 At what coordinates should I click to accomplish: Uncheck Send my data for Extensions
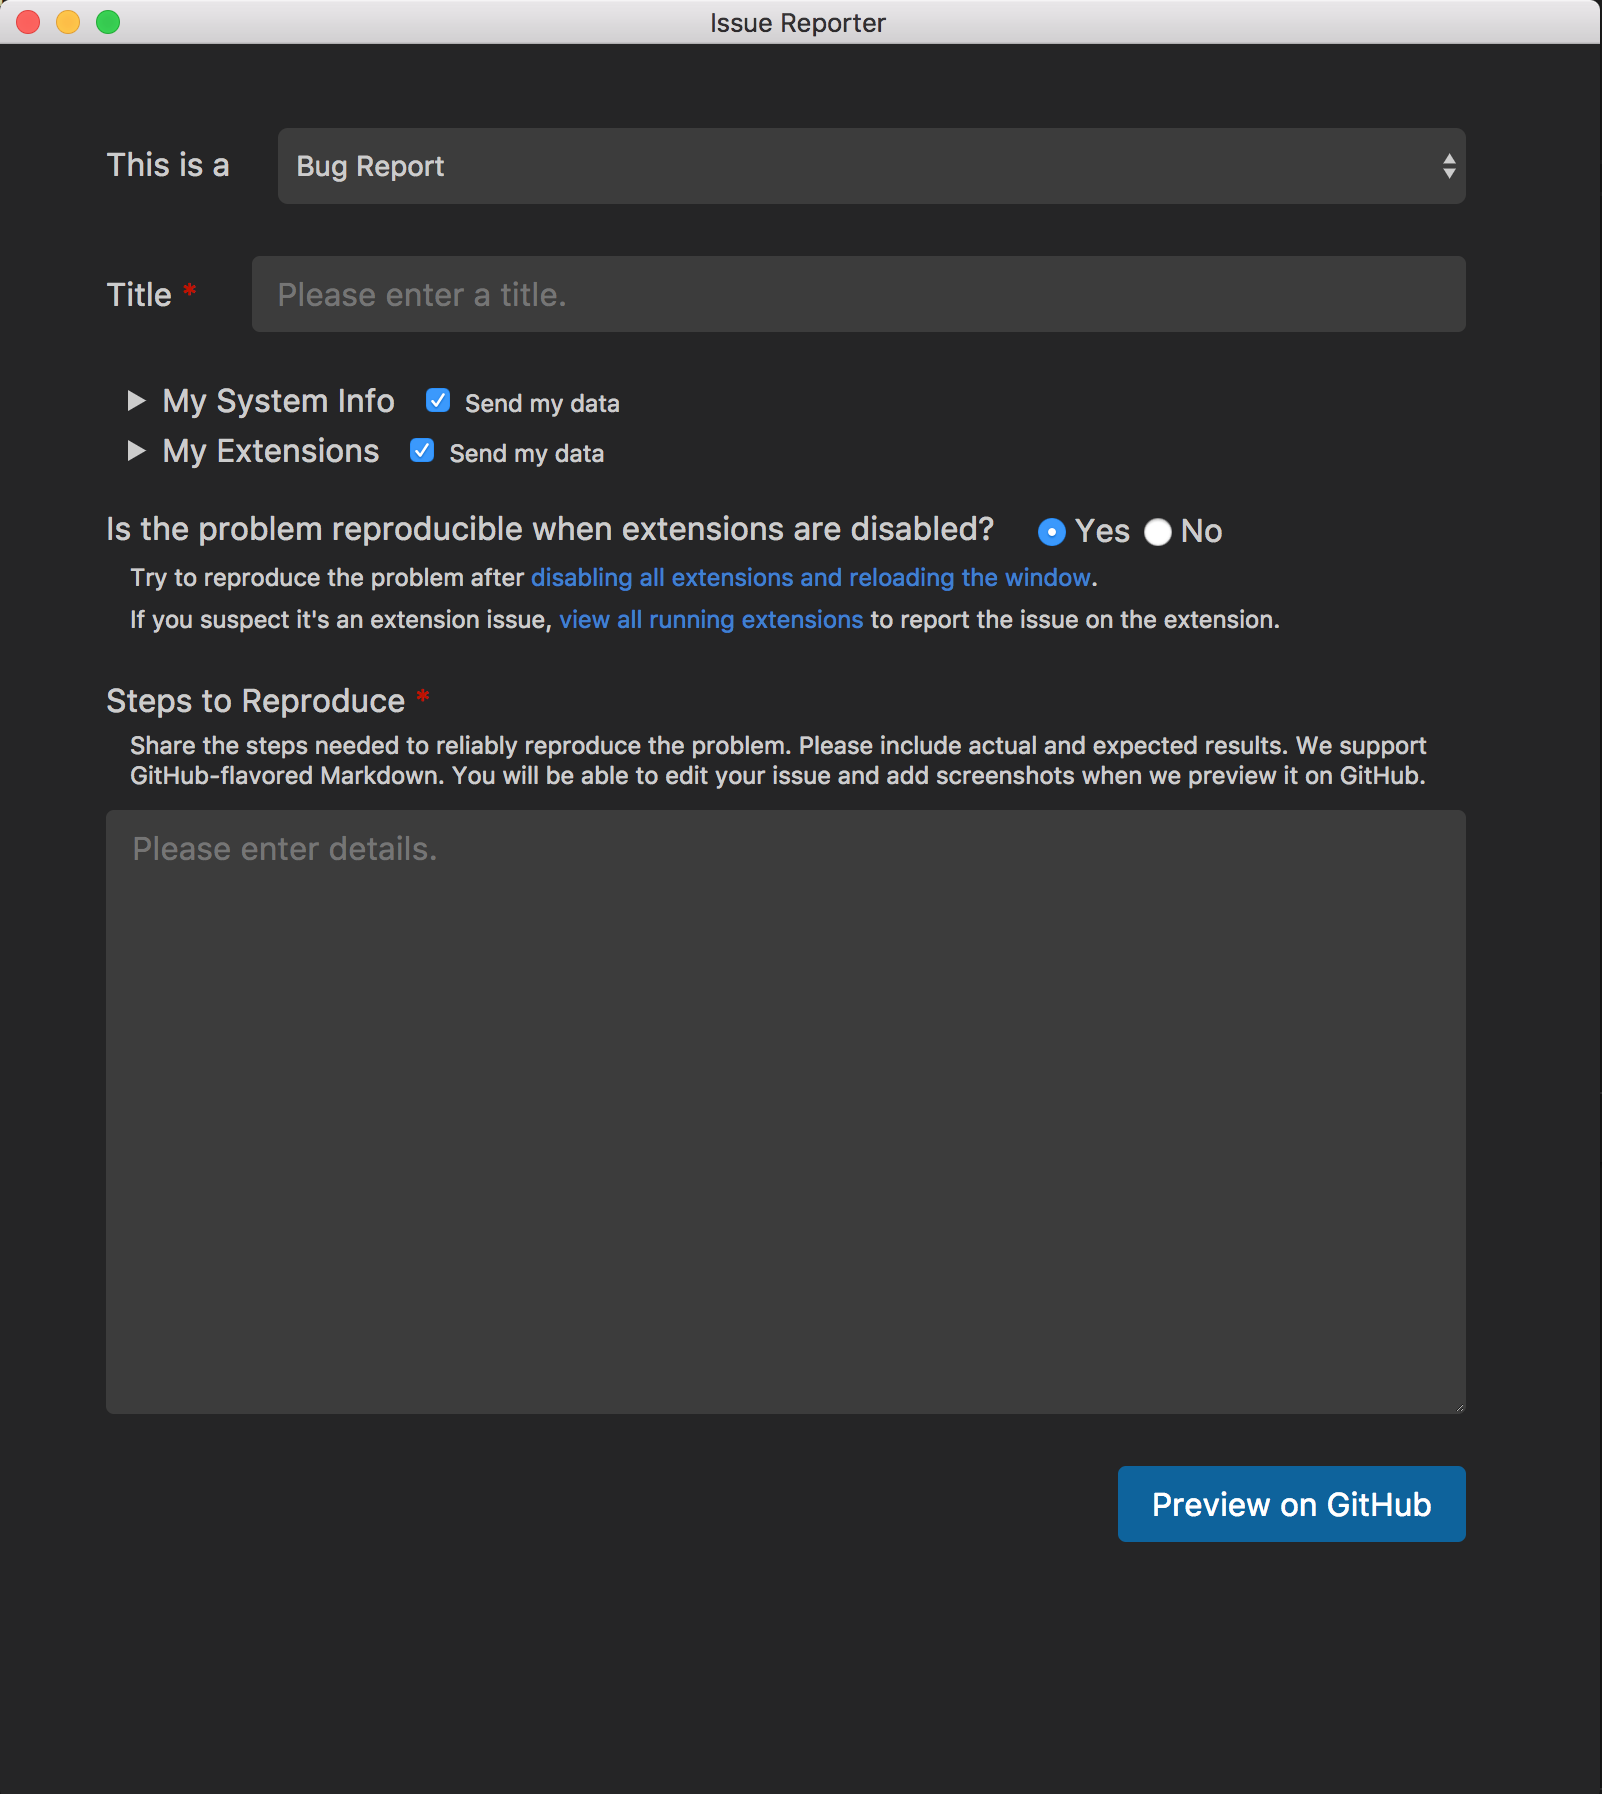tap(422, 451)
